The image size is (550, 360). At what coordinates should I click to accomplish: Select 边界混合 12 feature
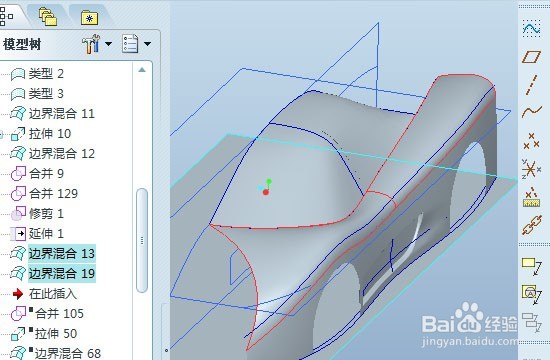pyautogui.click(x=62, y=154)
